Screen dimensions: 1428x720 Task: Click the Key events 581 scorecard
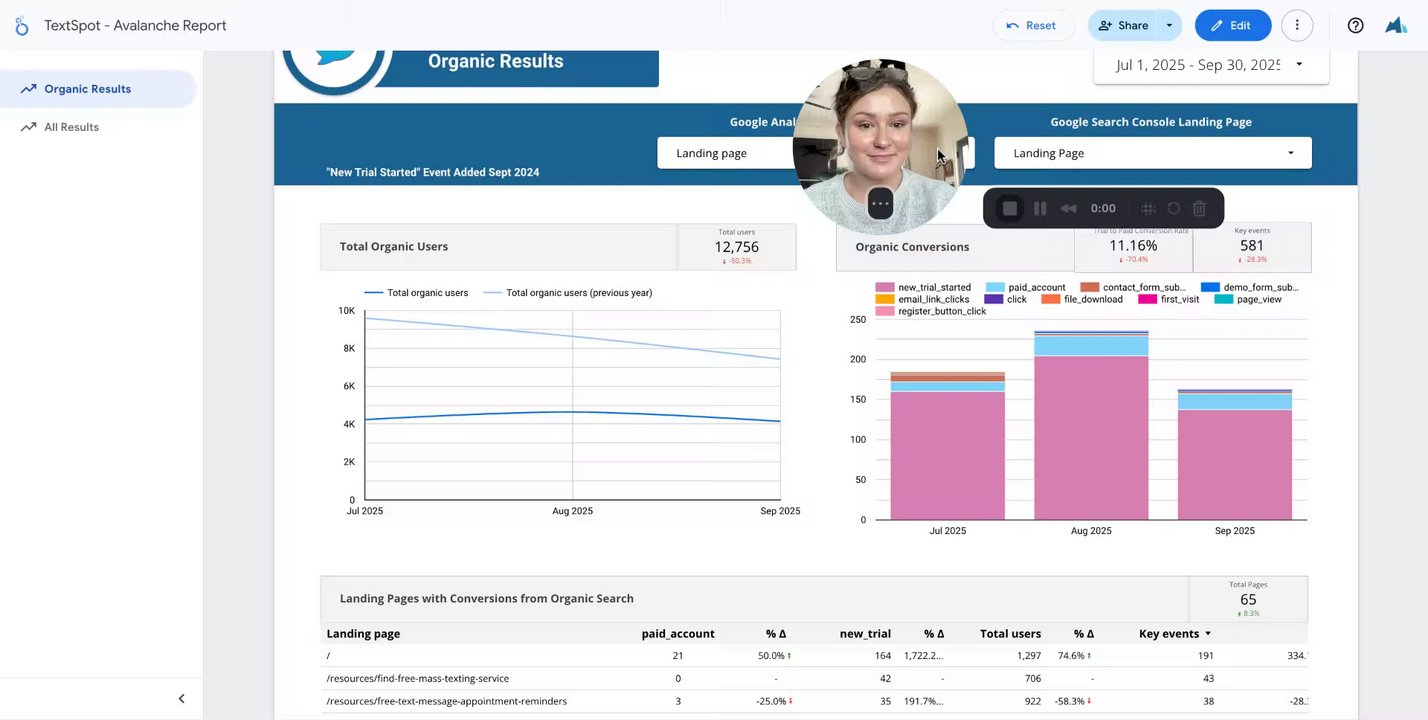click(x=1252, y=247)
